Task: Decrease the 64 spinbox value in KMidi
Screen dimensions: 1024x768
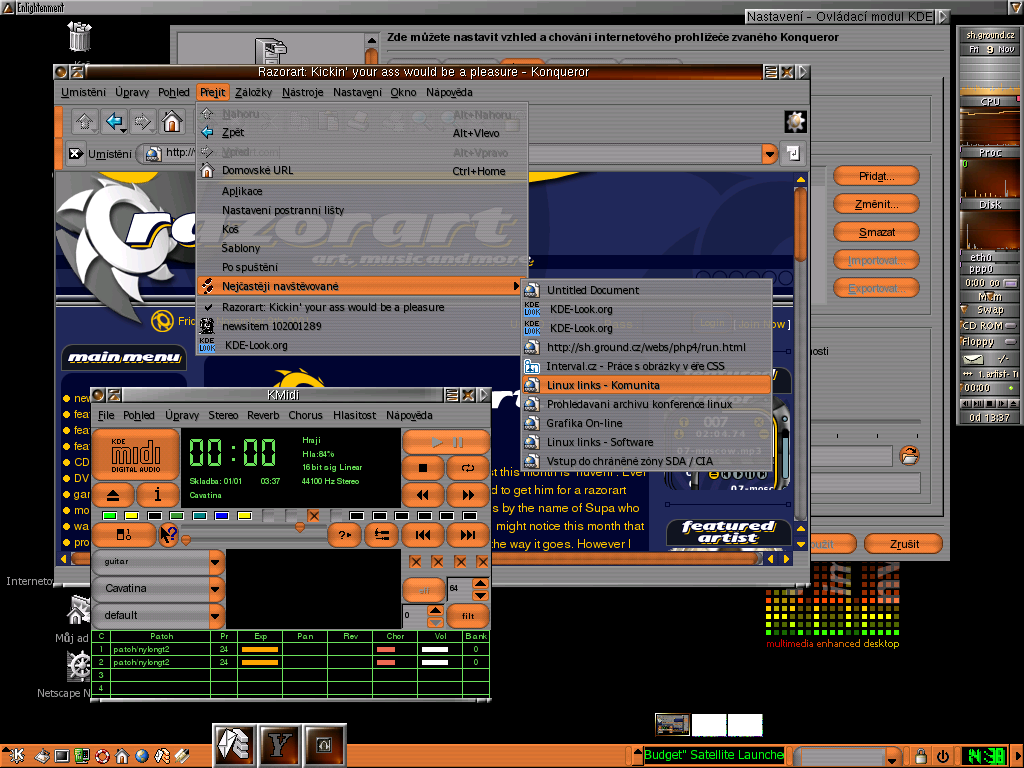Action: pos(480,595)
